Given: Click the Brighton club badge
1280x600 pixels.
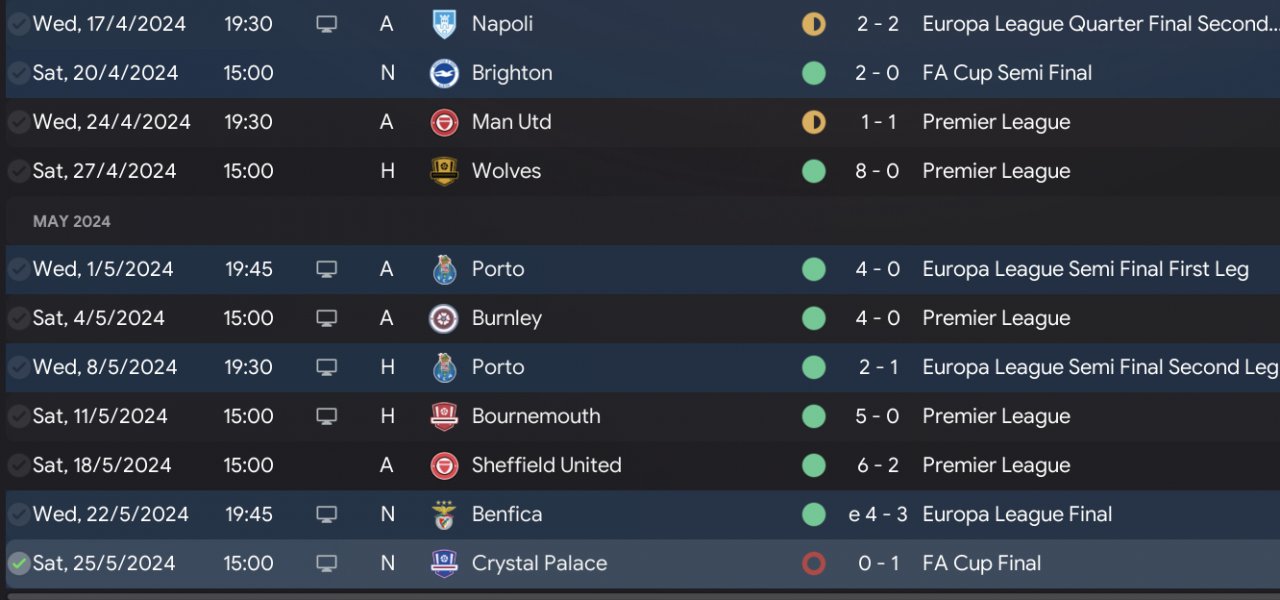Looking at the screenshot, I should 444,73.
